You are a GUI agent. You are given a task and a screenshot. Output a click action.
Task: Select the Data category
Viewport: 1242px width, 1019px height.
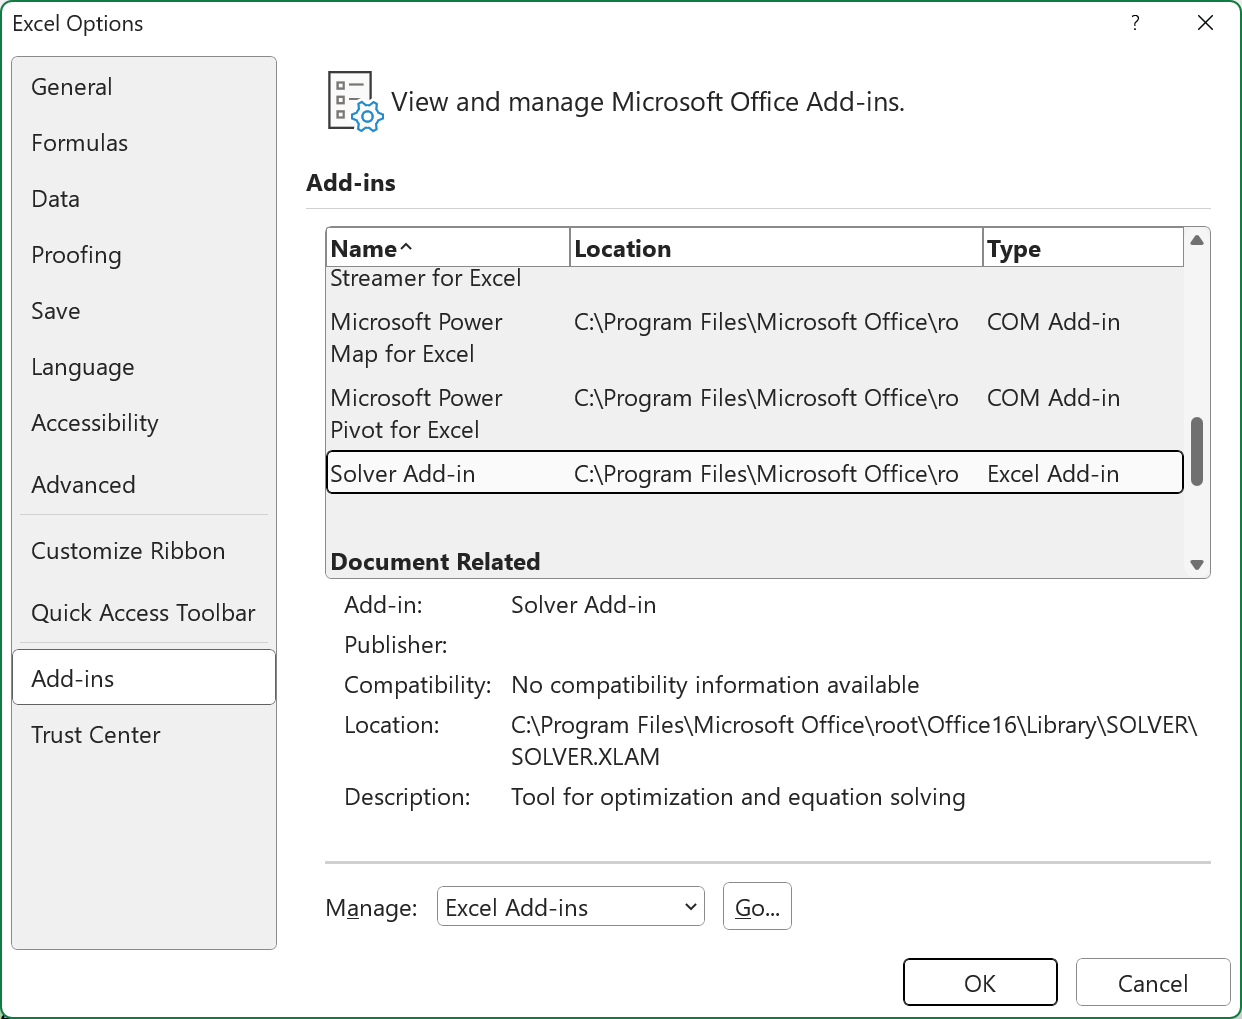(143, 199)
